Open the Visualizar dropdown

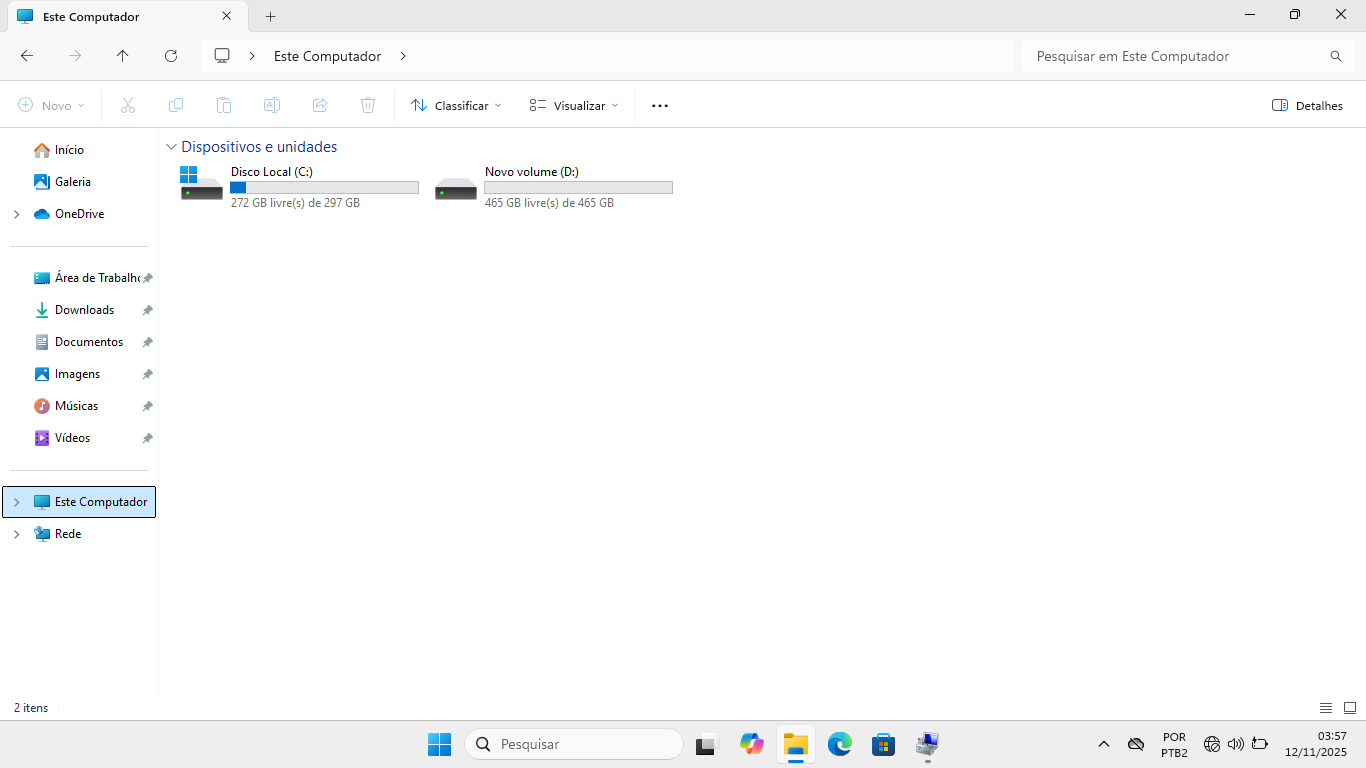pos(573,105)
